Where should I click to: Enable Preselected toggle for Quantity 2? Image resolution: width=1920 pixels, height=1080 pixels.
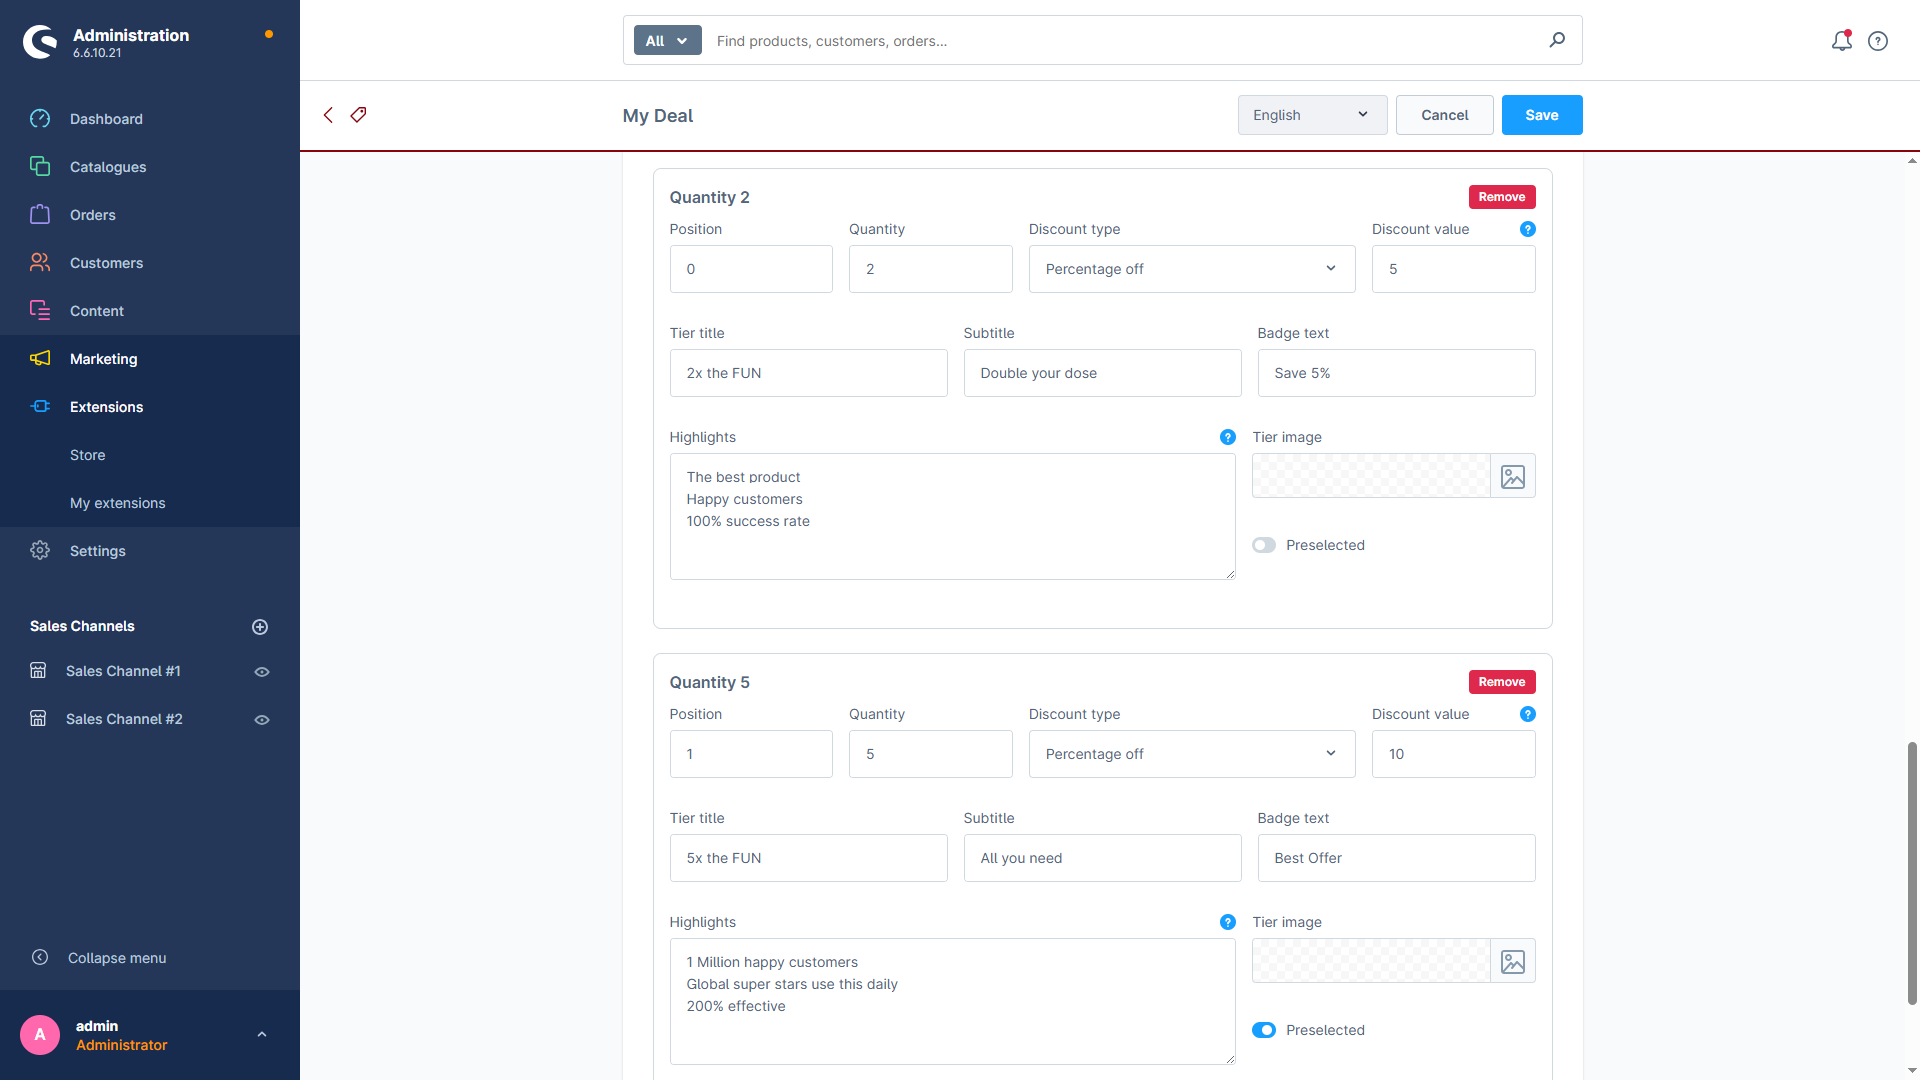(x=1264, y=545)
